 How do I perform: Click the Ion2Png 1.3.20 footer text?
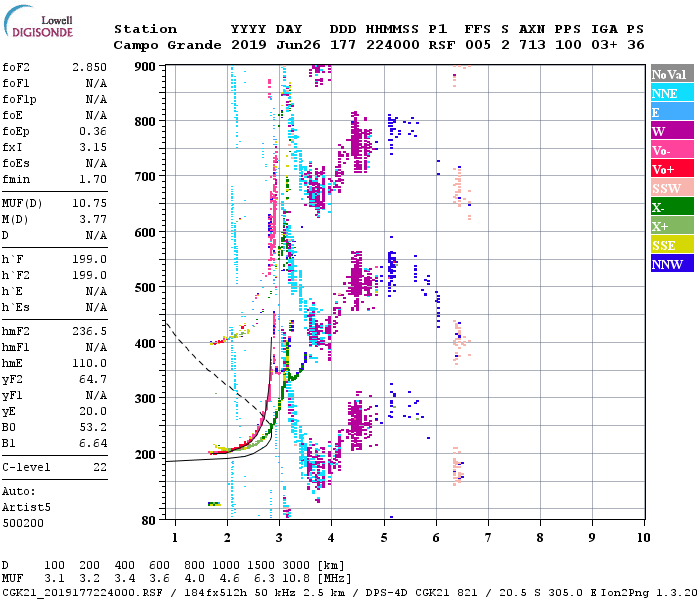click(649, 592)
